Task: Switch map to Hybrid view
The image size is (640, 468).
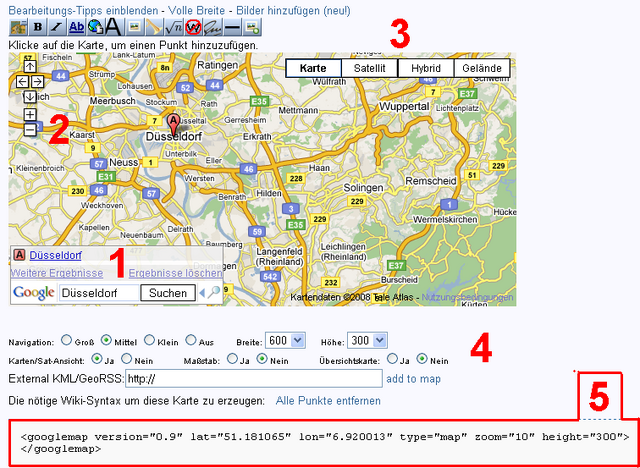Action: (x=426, y=68)
